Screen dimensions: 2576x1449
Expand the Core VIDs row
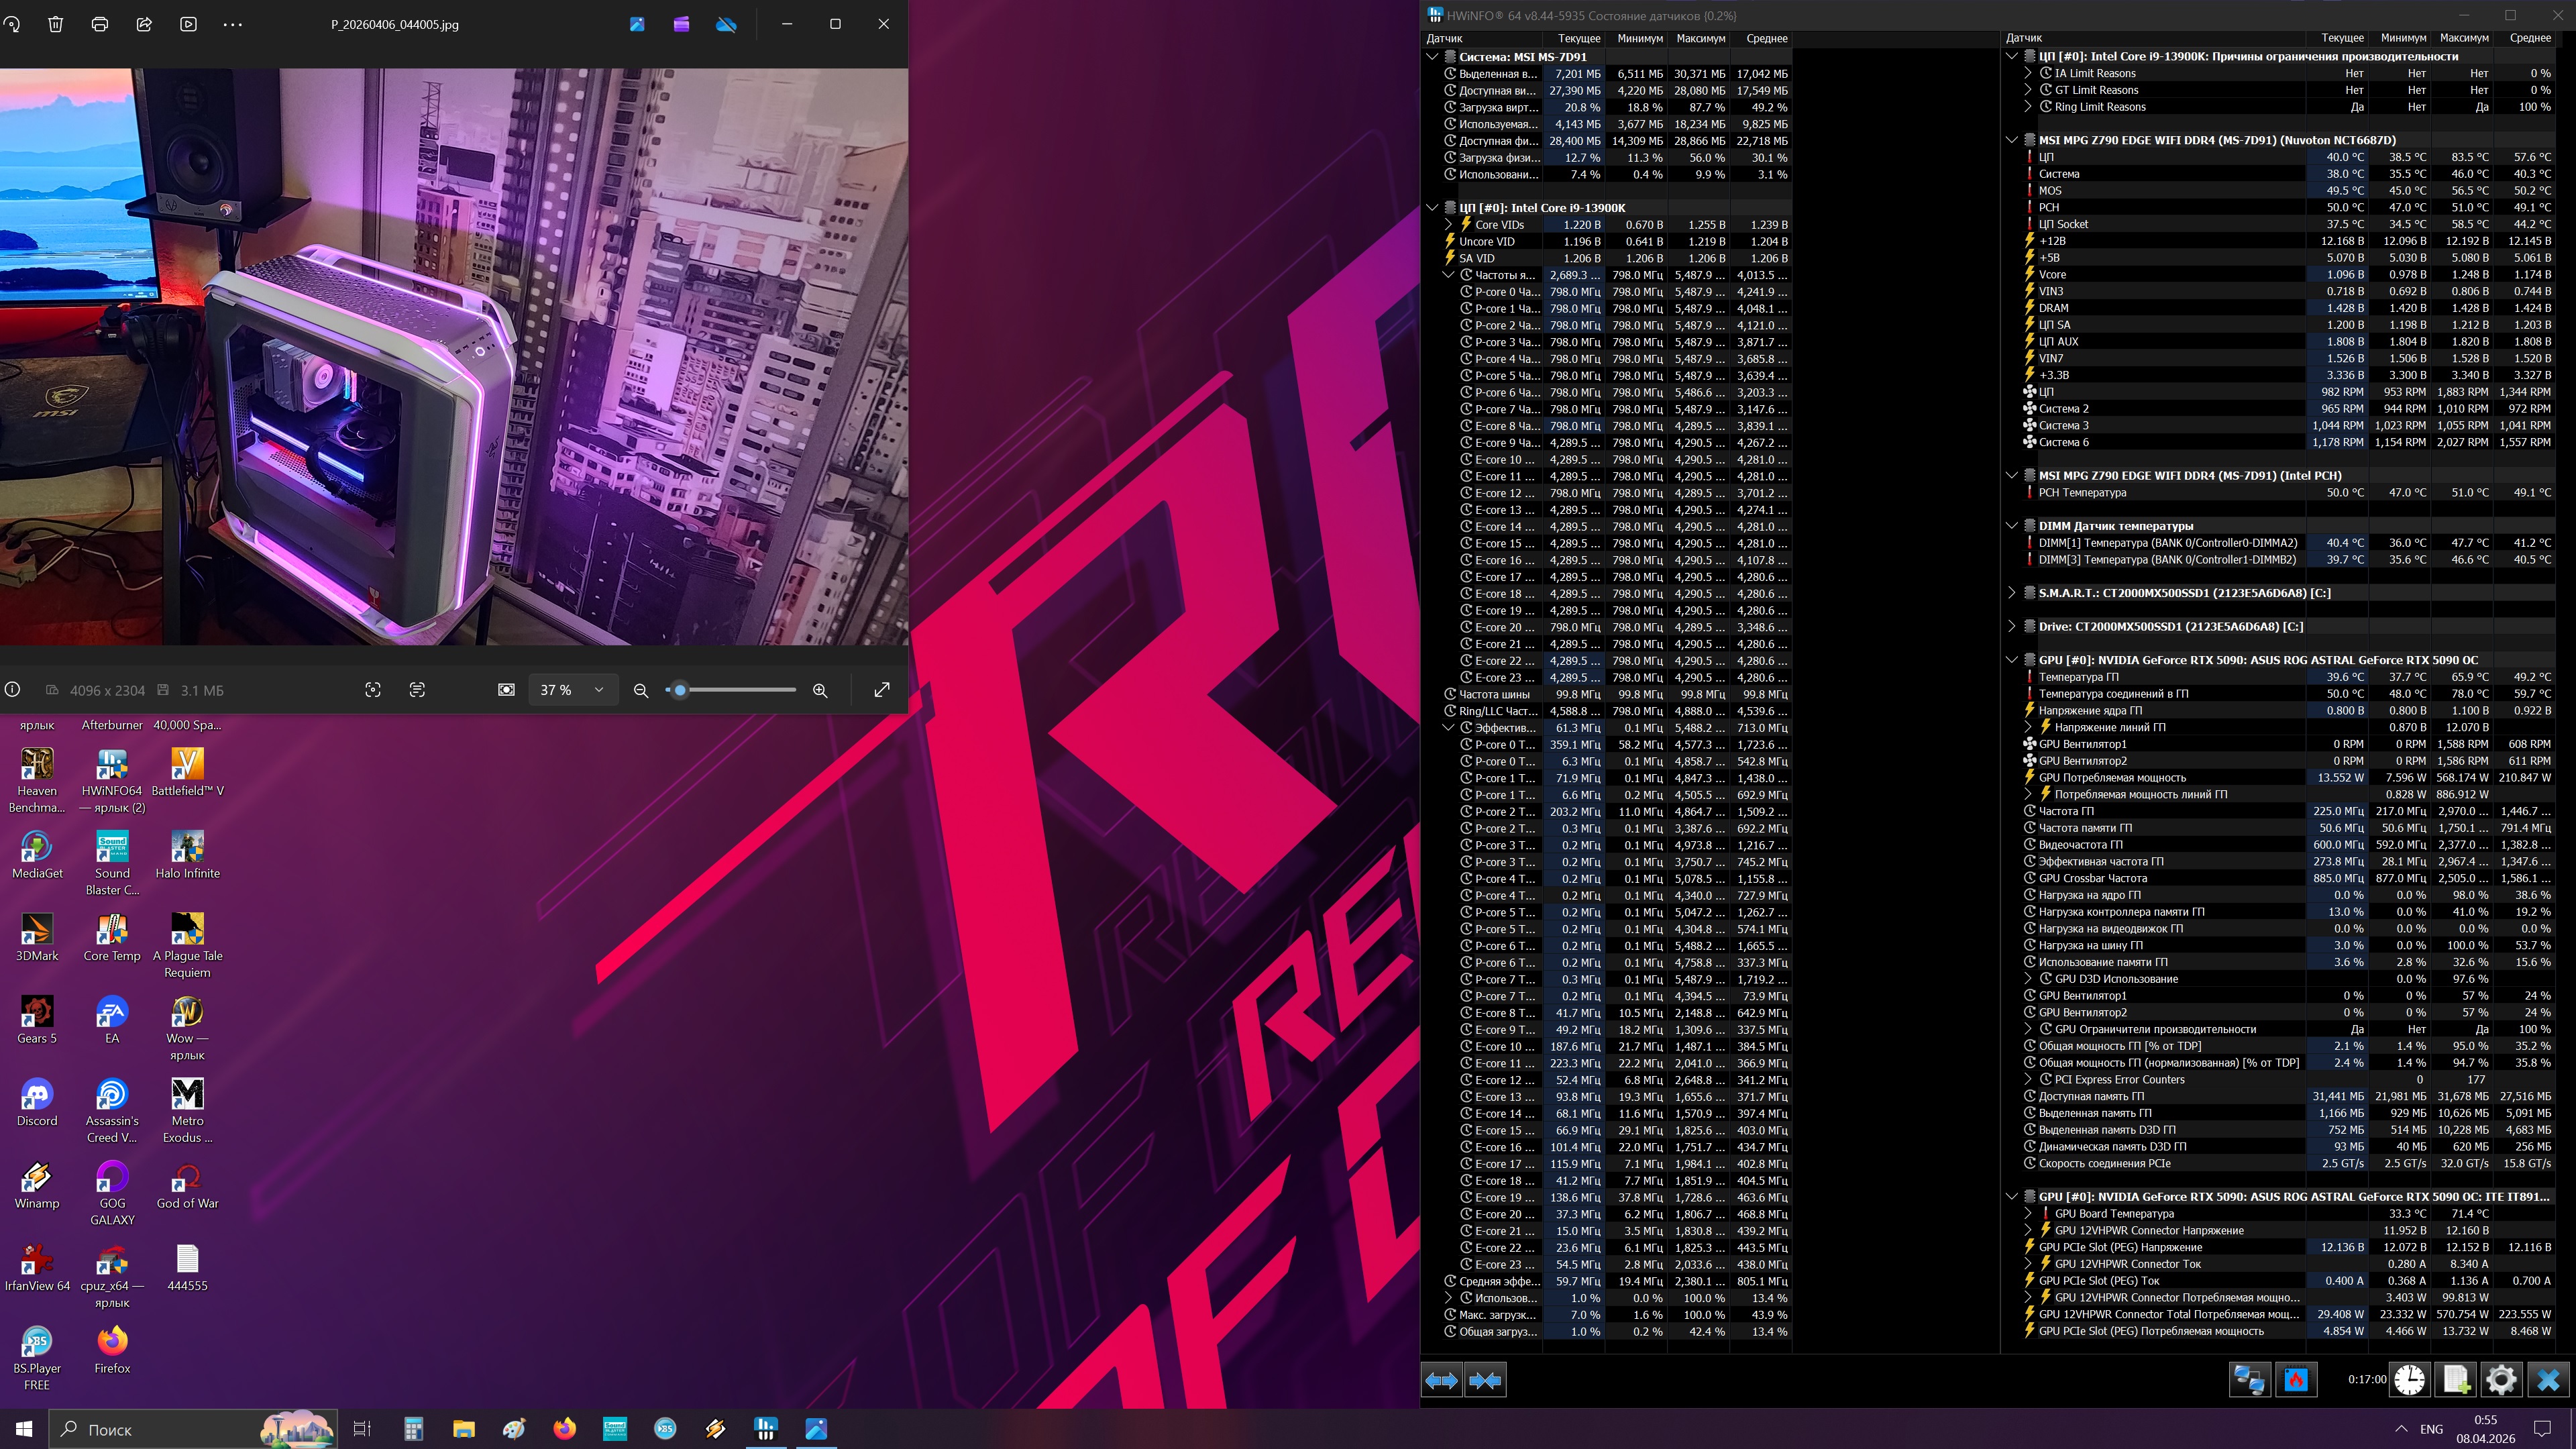coord(1448,225)
